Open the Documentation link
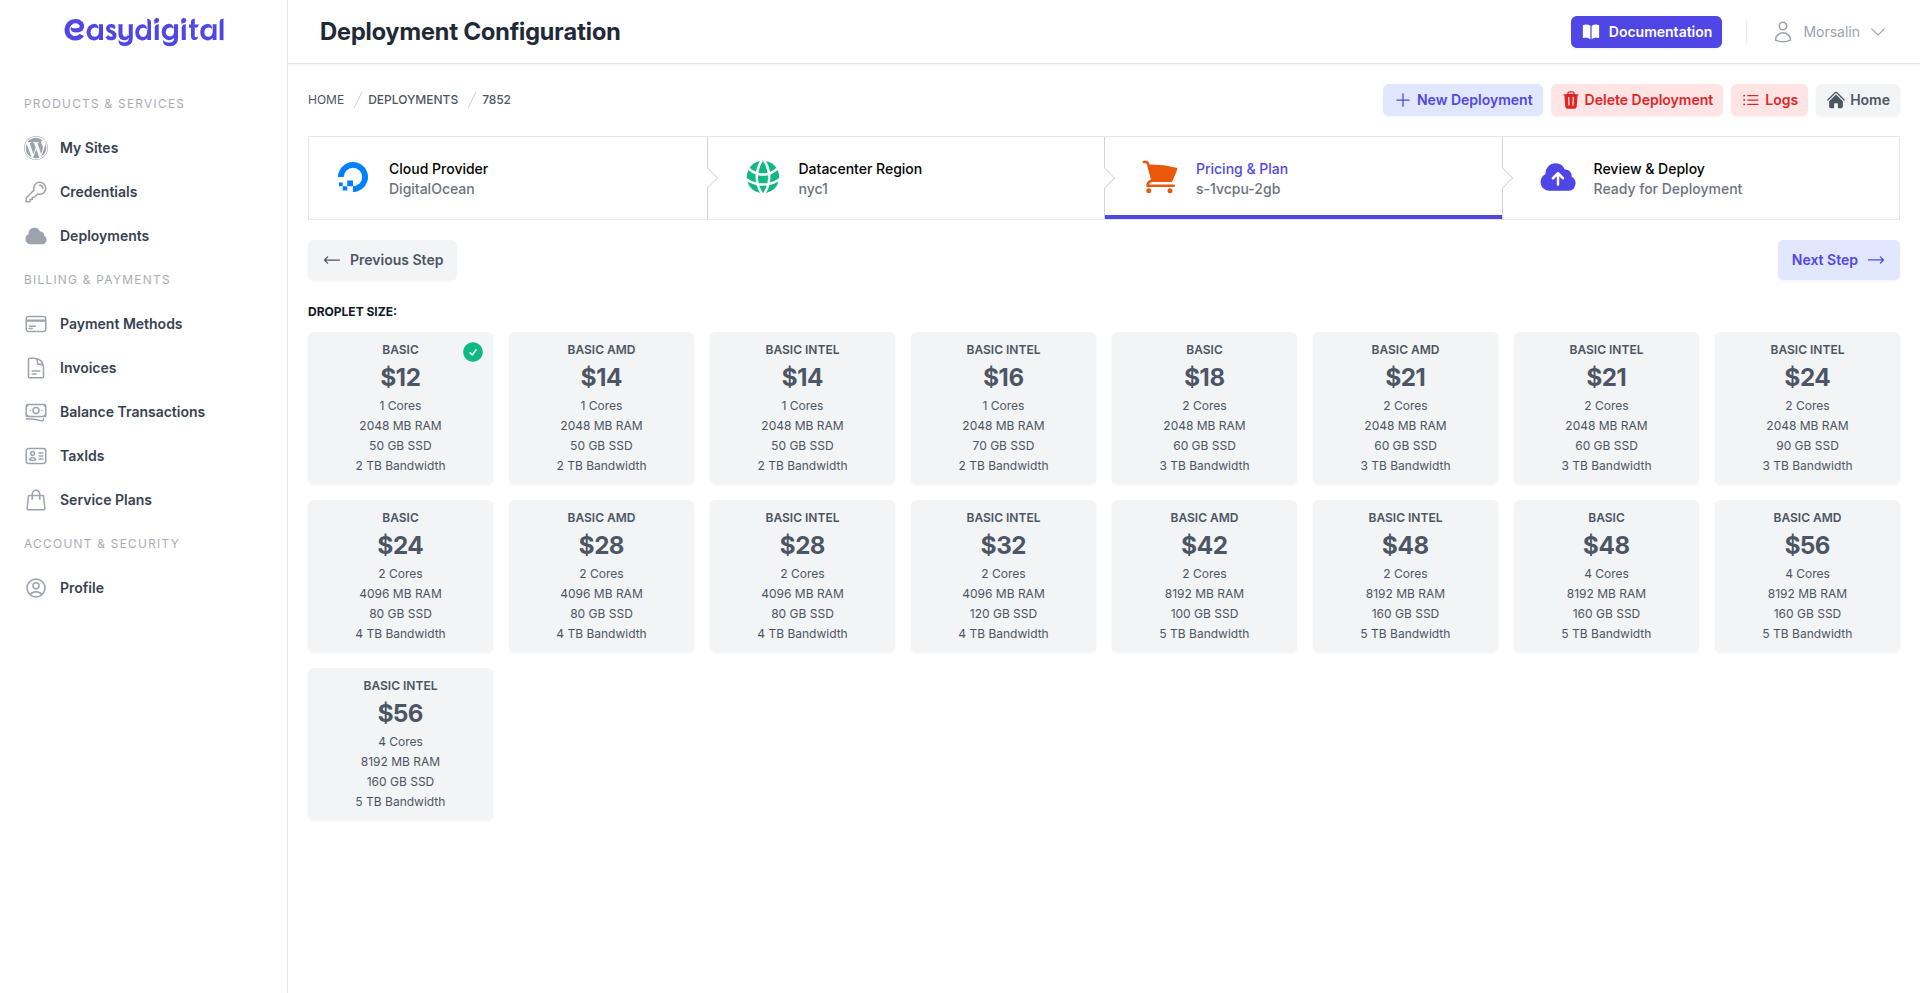Screen dimensions: 1920x993 (1646, 32)
